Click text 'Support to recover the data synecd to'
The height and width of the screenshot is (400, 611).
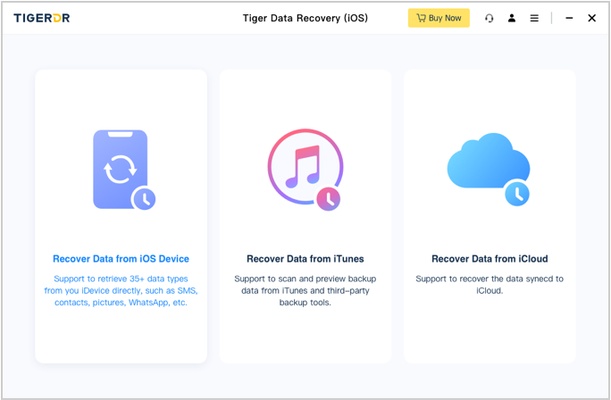[489, 279]
